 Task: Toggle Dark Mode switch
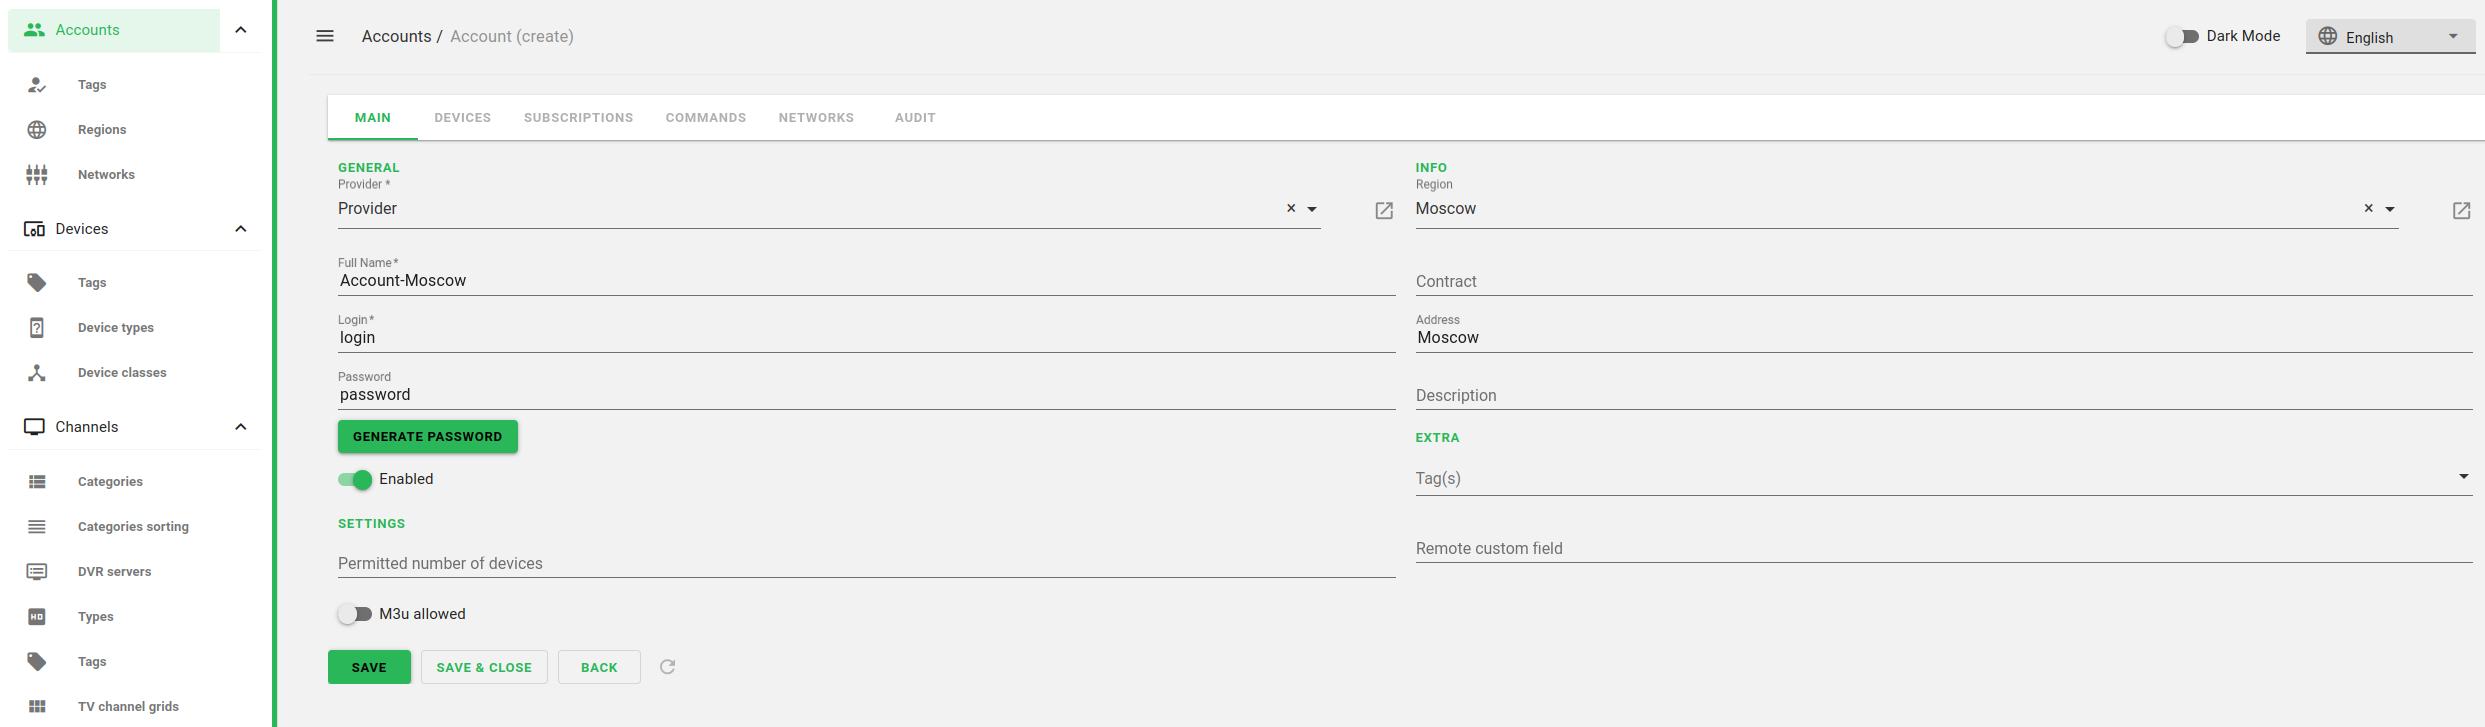(x=2182, y=36)
